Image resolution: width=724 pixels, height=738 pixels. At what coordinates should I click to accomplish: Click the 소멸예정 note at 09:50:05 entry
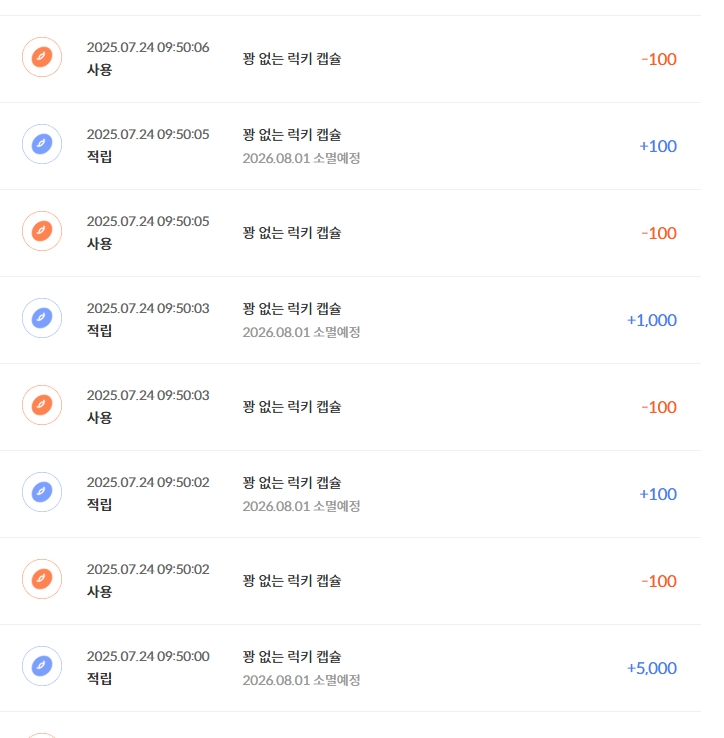click(301, 158)
